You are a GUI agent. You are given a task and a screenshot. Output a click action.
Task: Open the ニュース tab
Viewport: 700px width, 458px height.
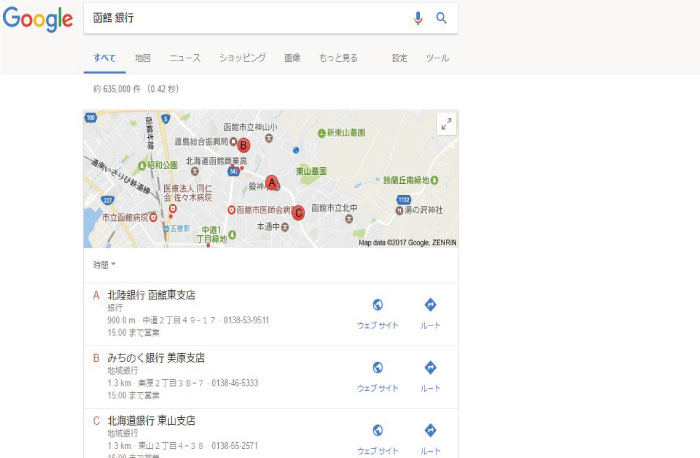pyautogui.click(x=185, y=58)
